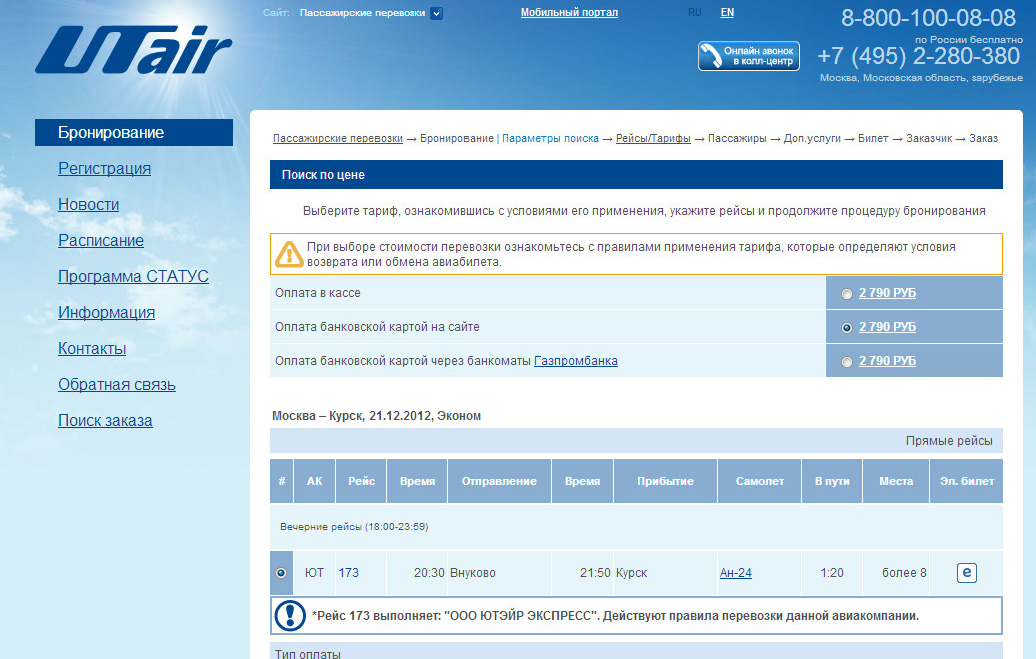Click the electronic ticket 'e' icon
The height and width of the screenshot is (659, 1036).
967,572
